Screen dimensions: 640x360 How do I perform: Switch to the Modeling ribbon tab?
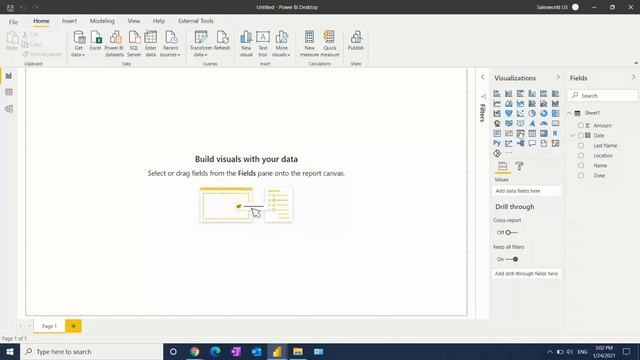(102, 21)
